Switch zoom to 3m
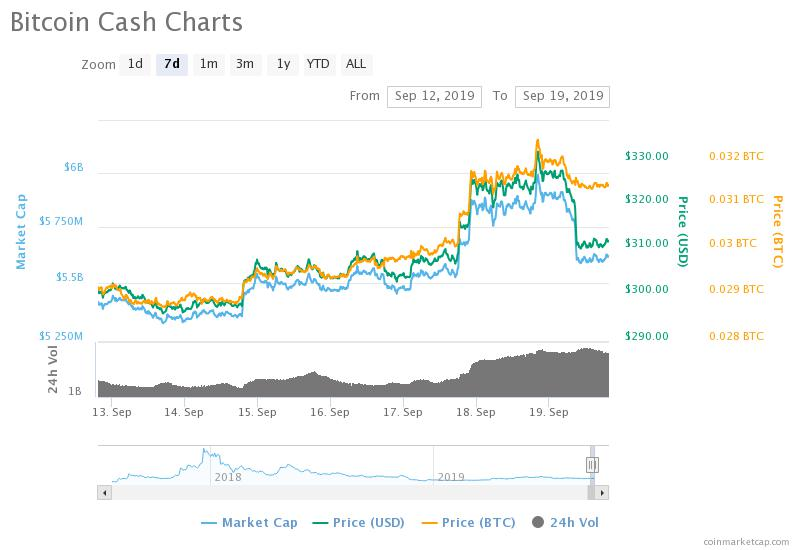 point(245,64)
